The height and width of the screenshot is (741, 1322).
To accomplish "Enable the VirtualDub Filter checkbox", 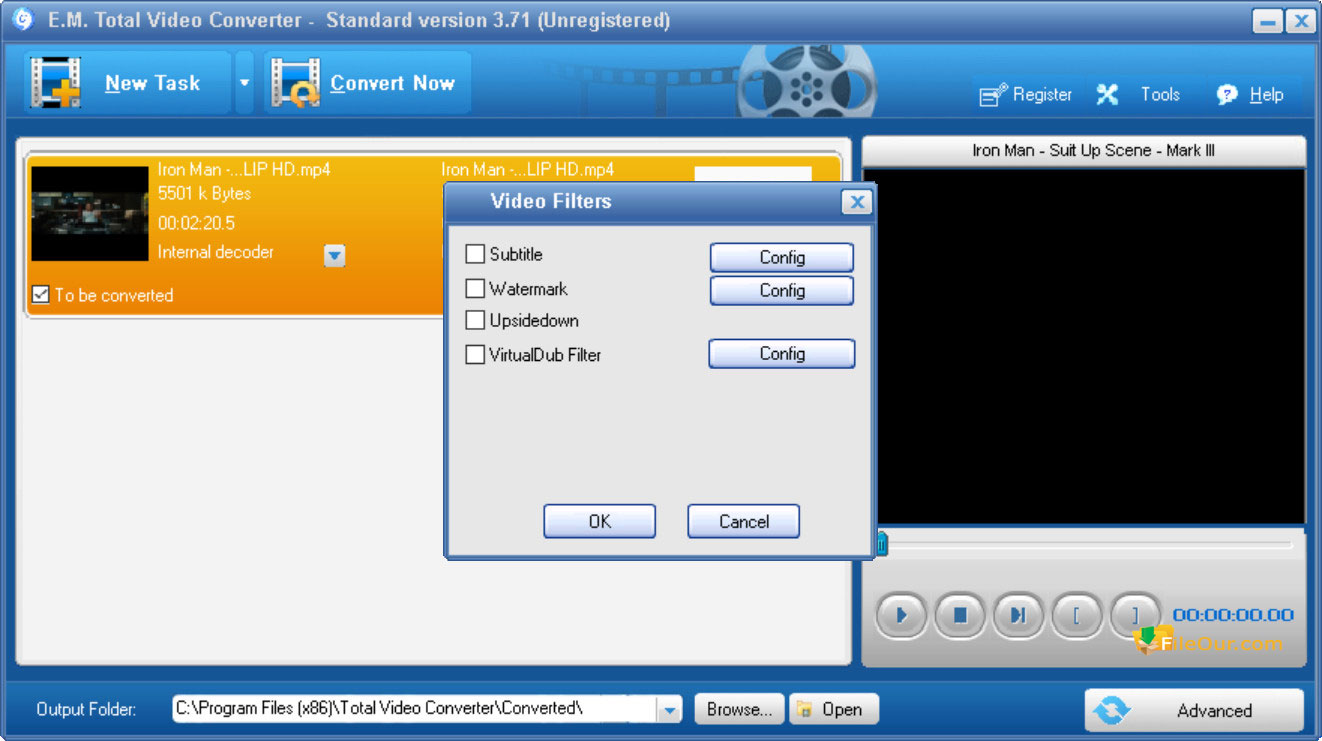I will point(475,354).
